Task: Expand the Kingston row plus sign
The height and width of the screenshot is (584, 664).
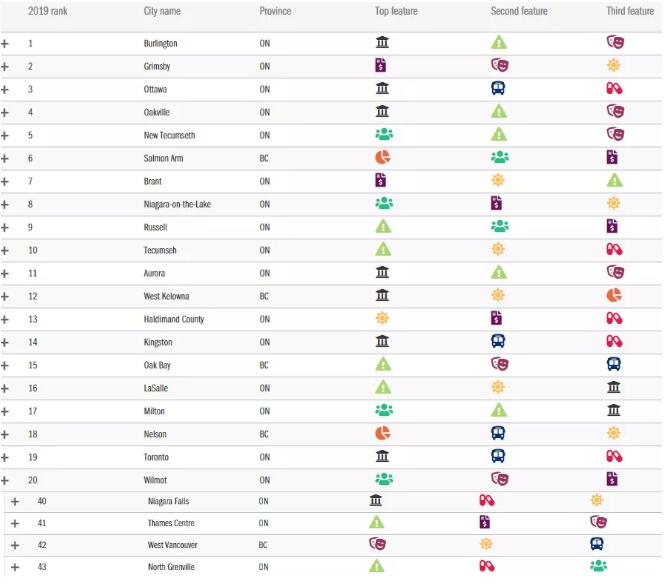Action: pos(6,342)
